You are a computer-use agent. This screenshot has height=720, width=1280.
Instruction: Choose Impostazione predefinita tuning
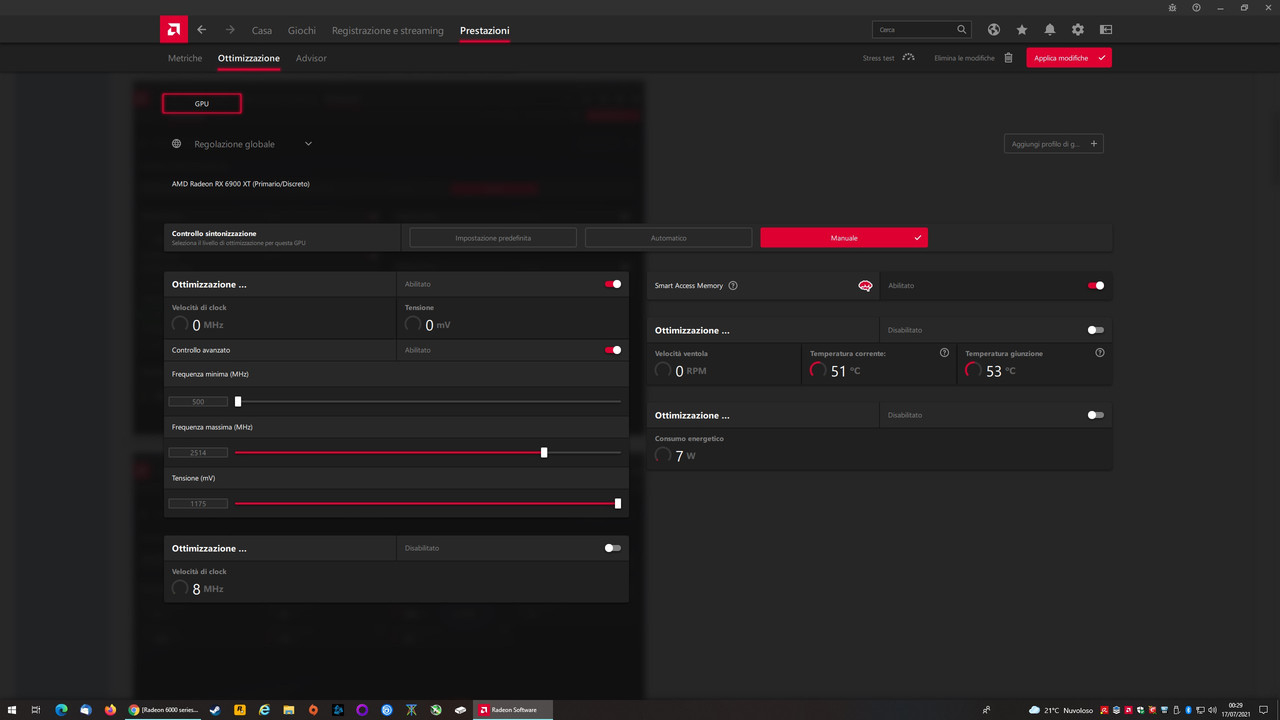pos(493,238)
